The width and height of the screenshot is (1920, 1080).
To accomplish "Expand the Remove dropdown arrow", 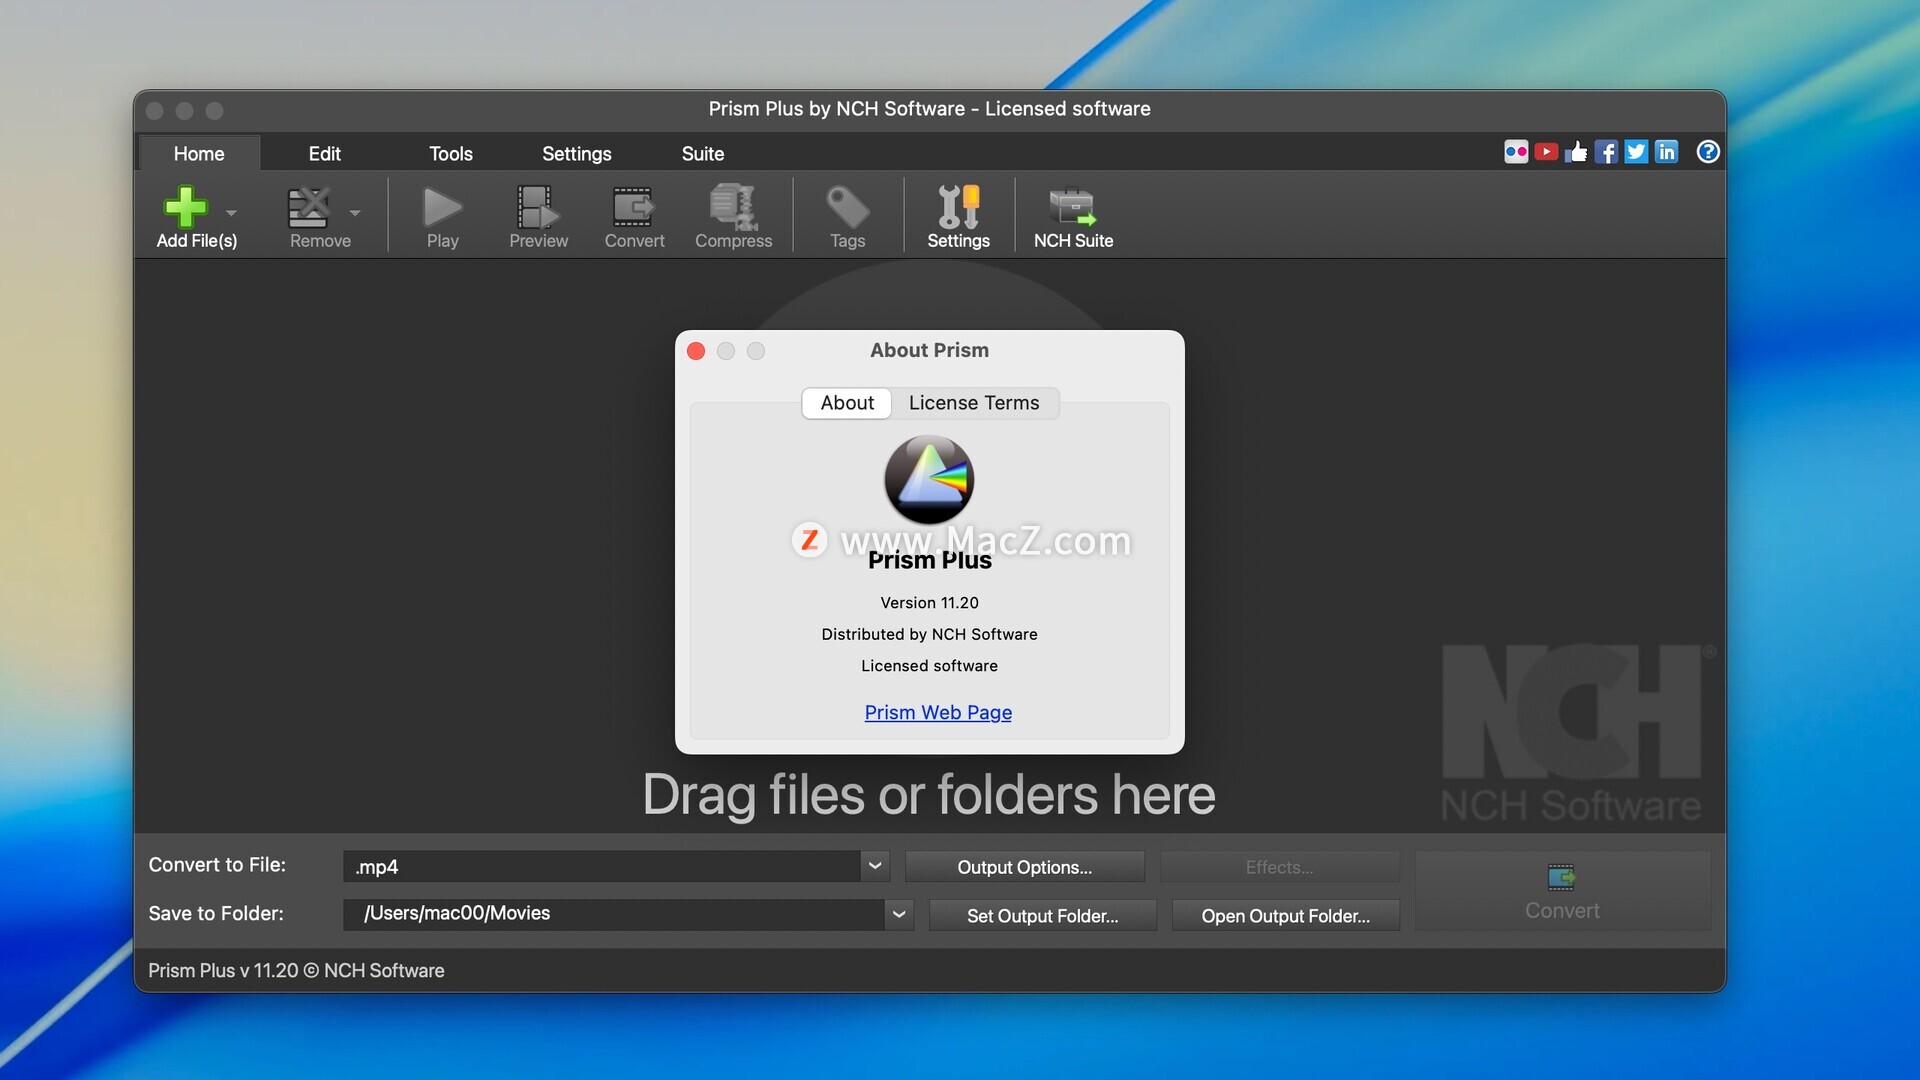I will (x=355, y=213).
